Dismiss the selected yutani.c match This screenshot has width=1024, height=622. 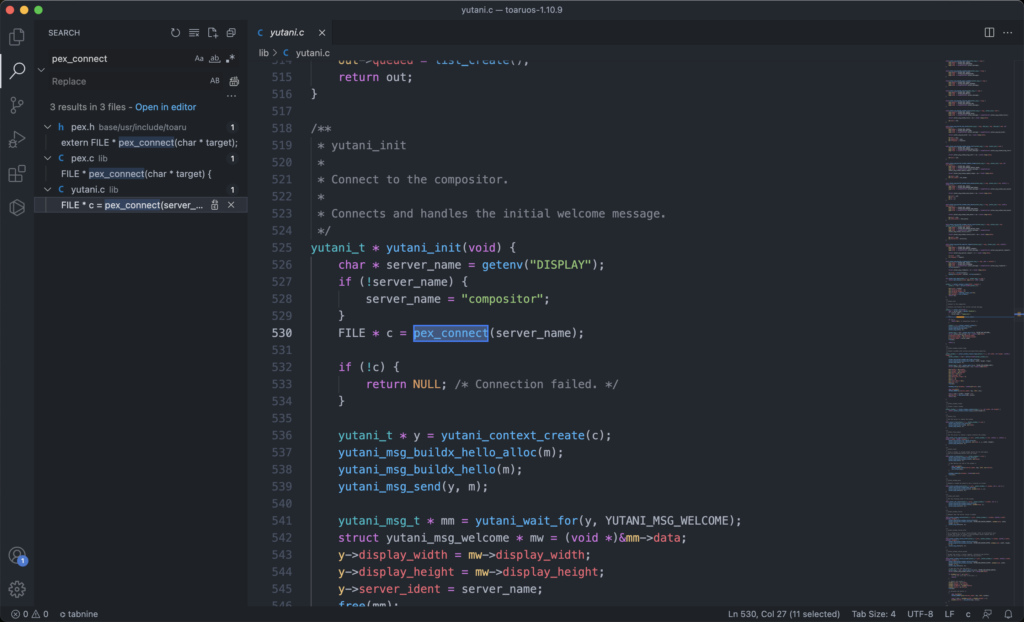coord(231,205)
